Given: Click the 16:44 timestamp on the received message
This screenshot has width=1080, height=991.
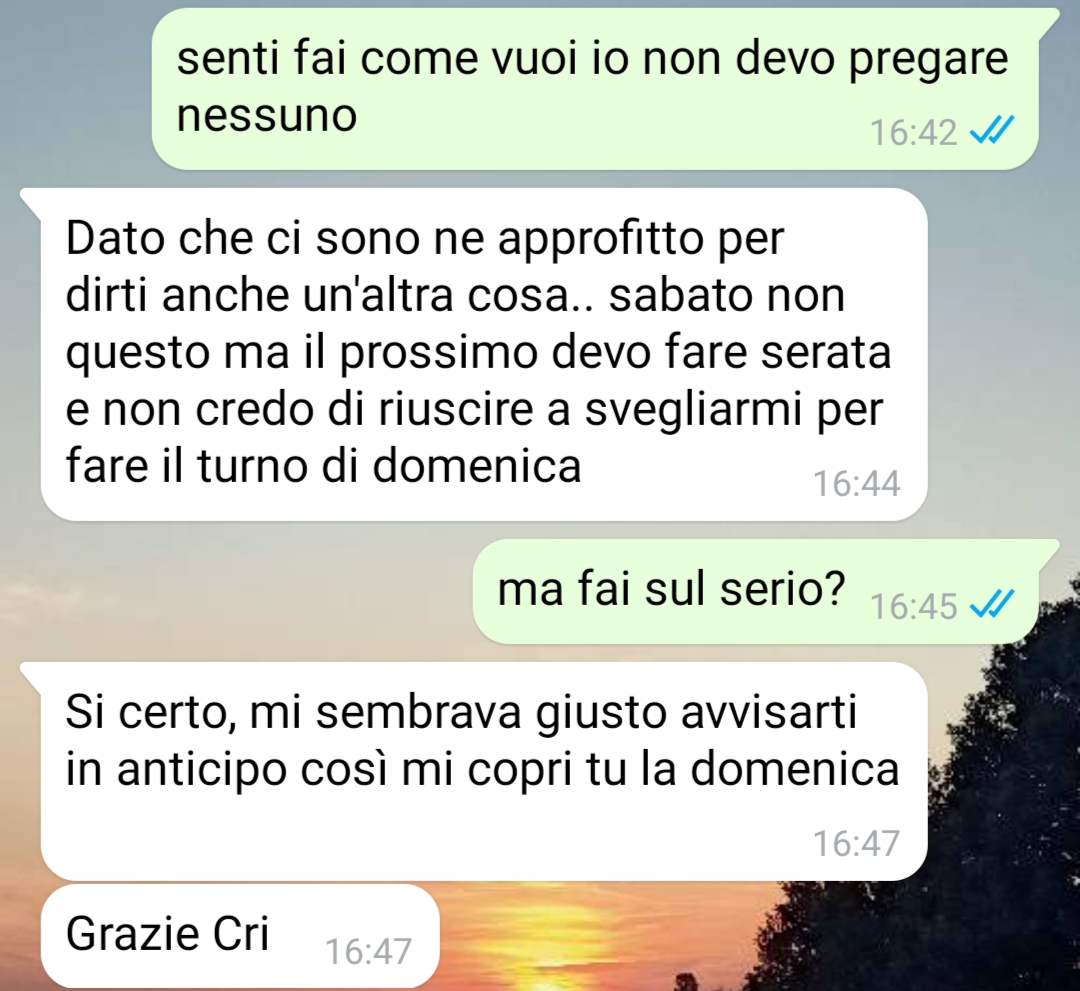Looking at the screenshot, I should (856, 483).
